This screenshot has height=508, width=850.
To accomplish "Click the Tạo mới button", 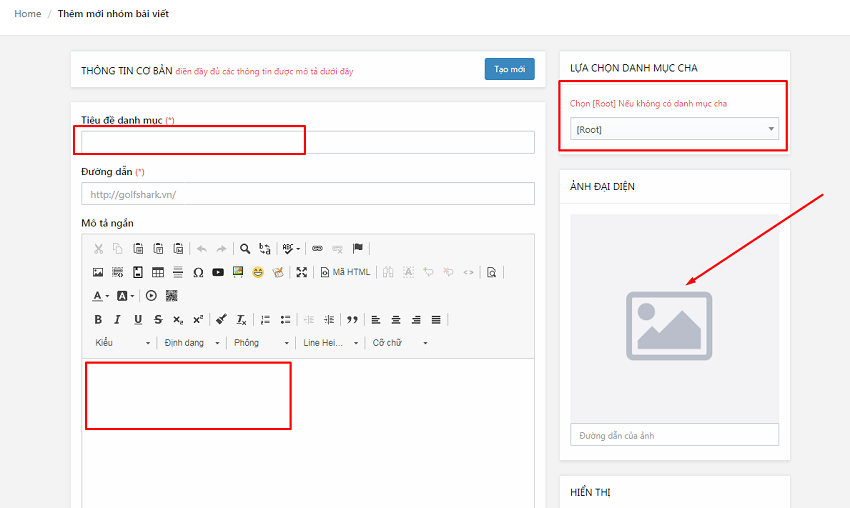I will (x=509, y=69).
